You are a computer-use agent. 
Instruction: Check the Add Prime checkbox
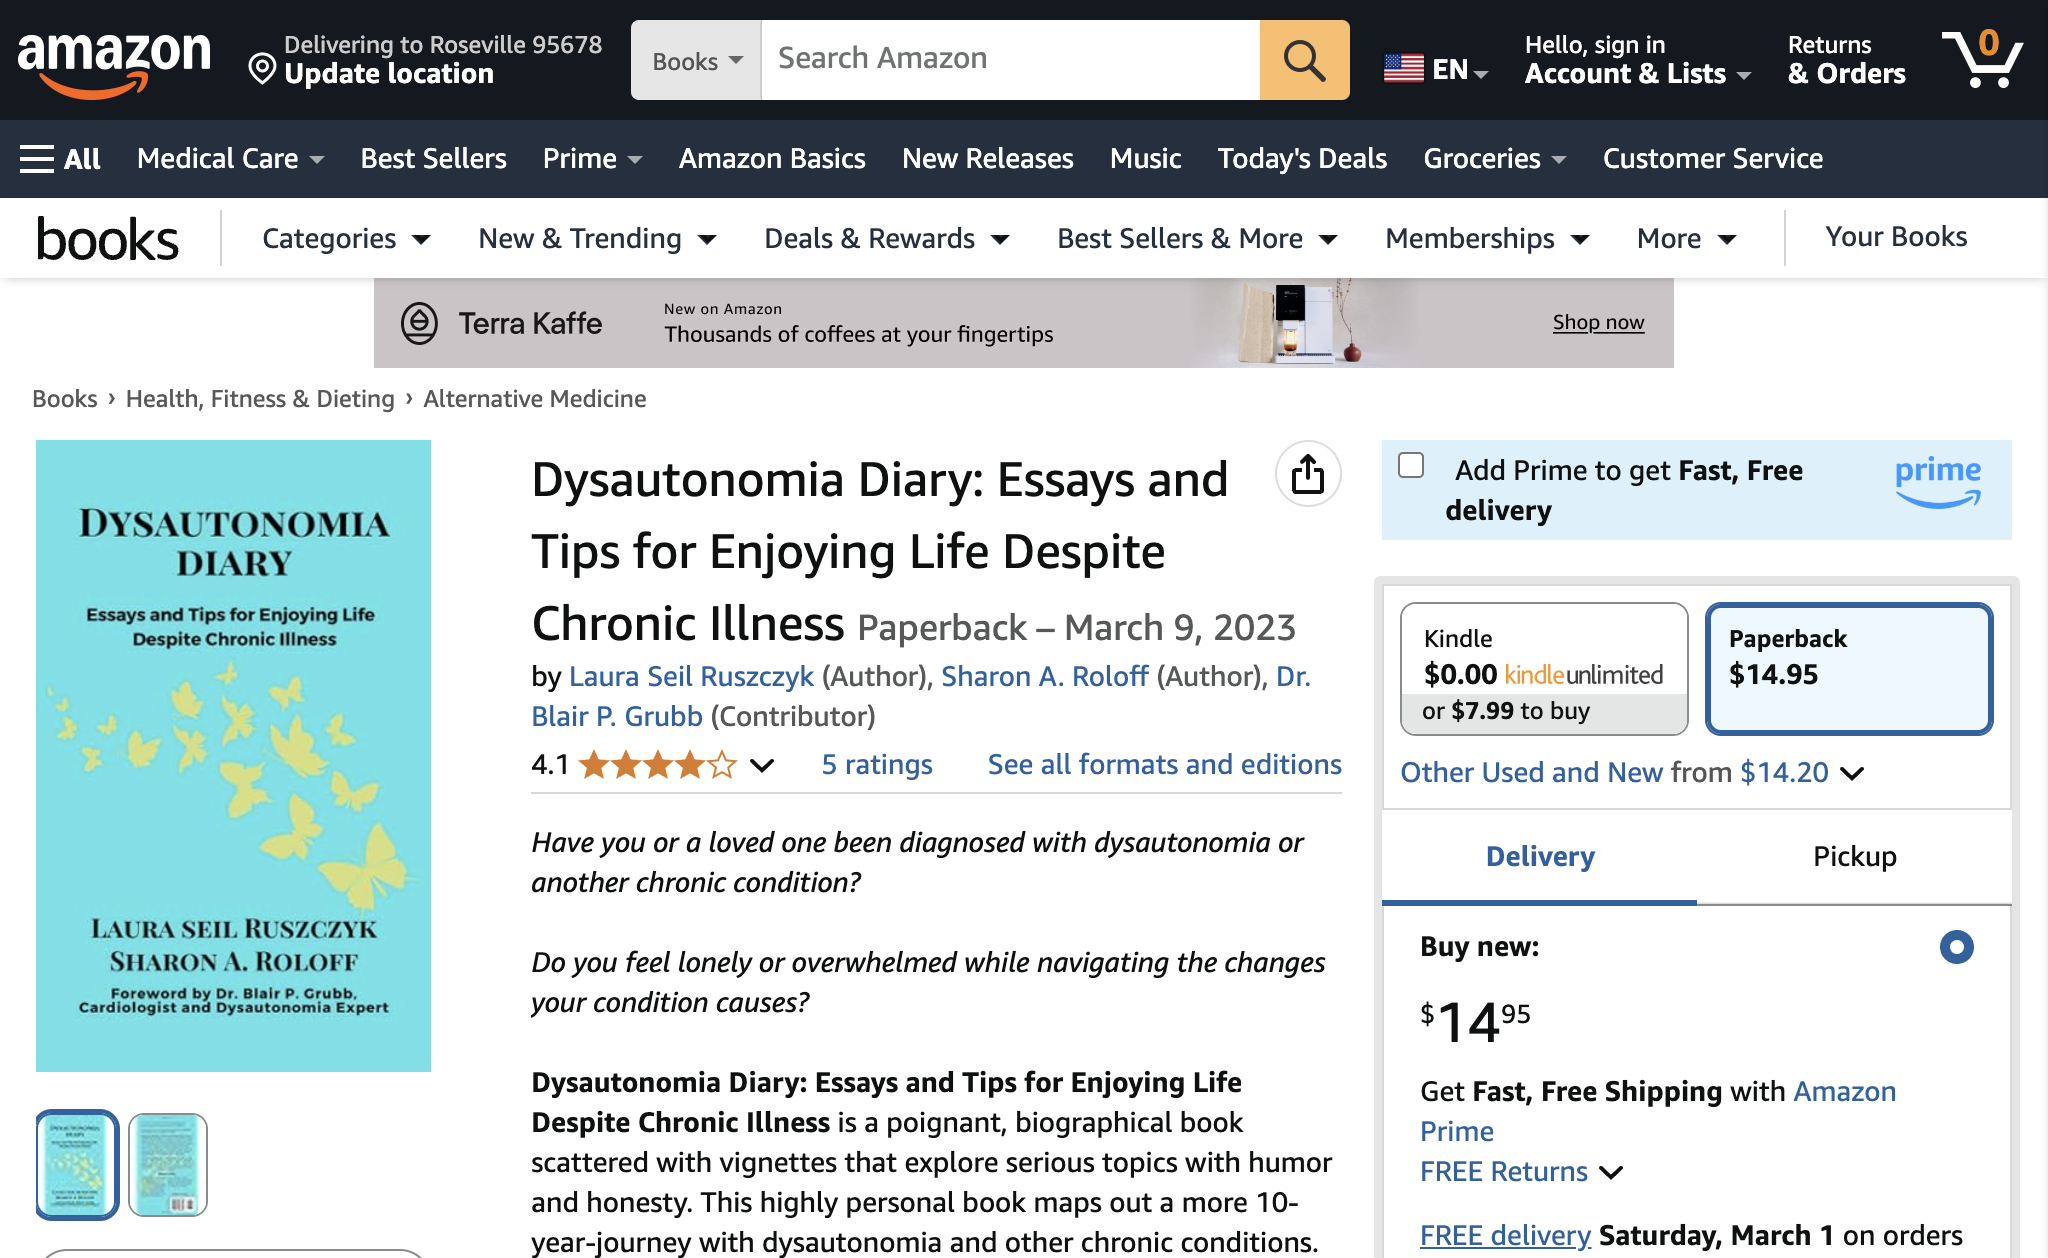coord(1411,465)
